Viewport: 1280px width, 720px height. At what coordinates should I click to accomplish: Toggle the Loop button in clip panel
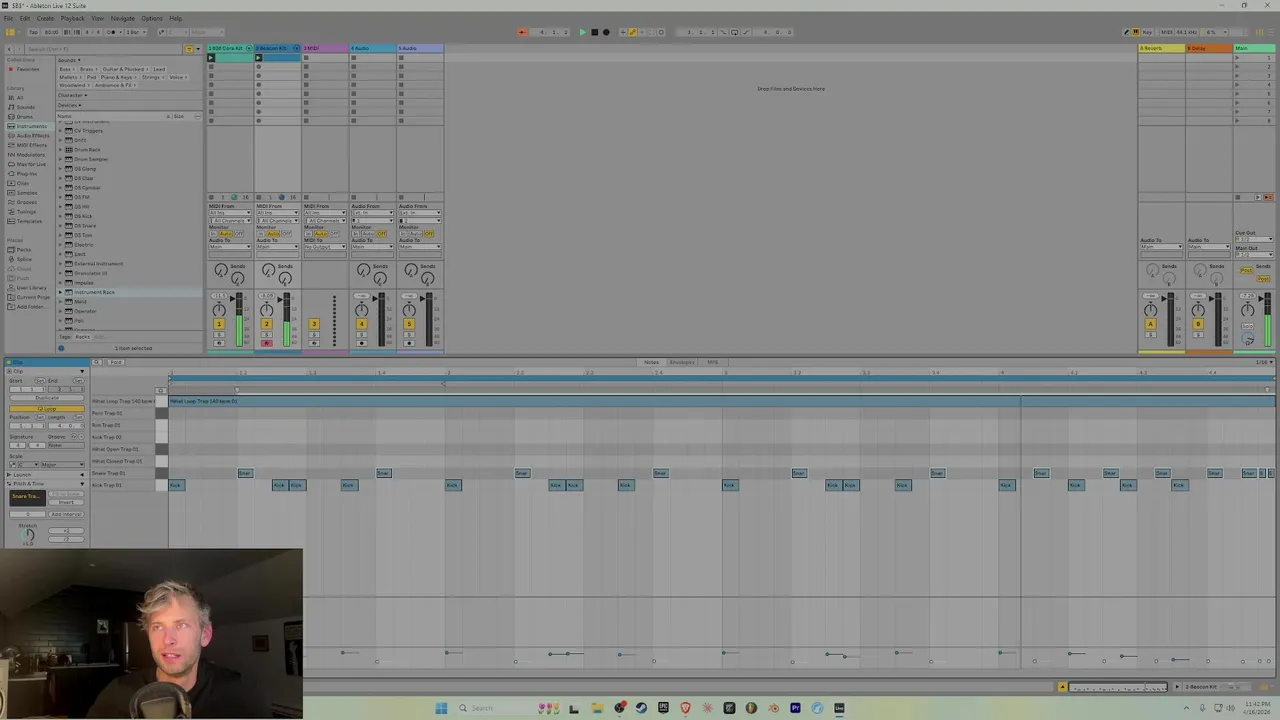point(47,408)
